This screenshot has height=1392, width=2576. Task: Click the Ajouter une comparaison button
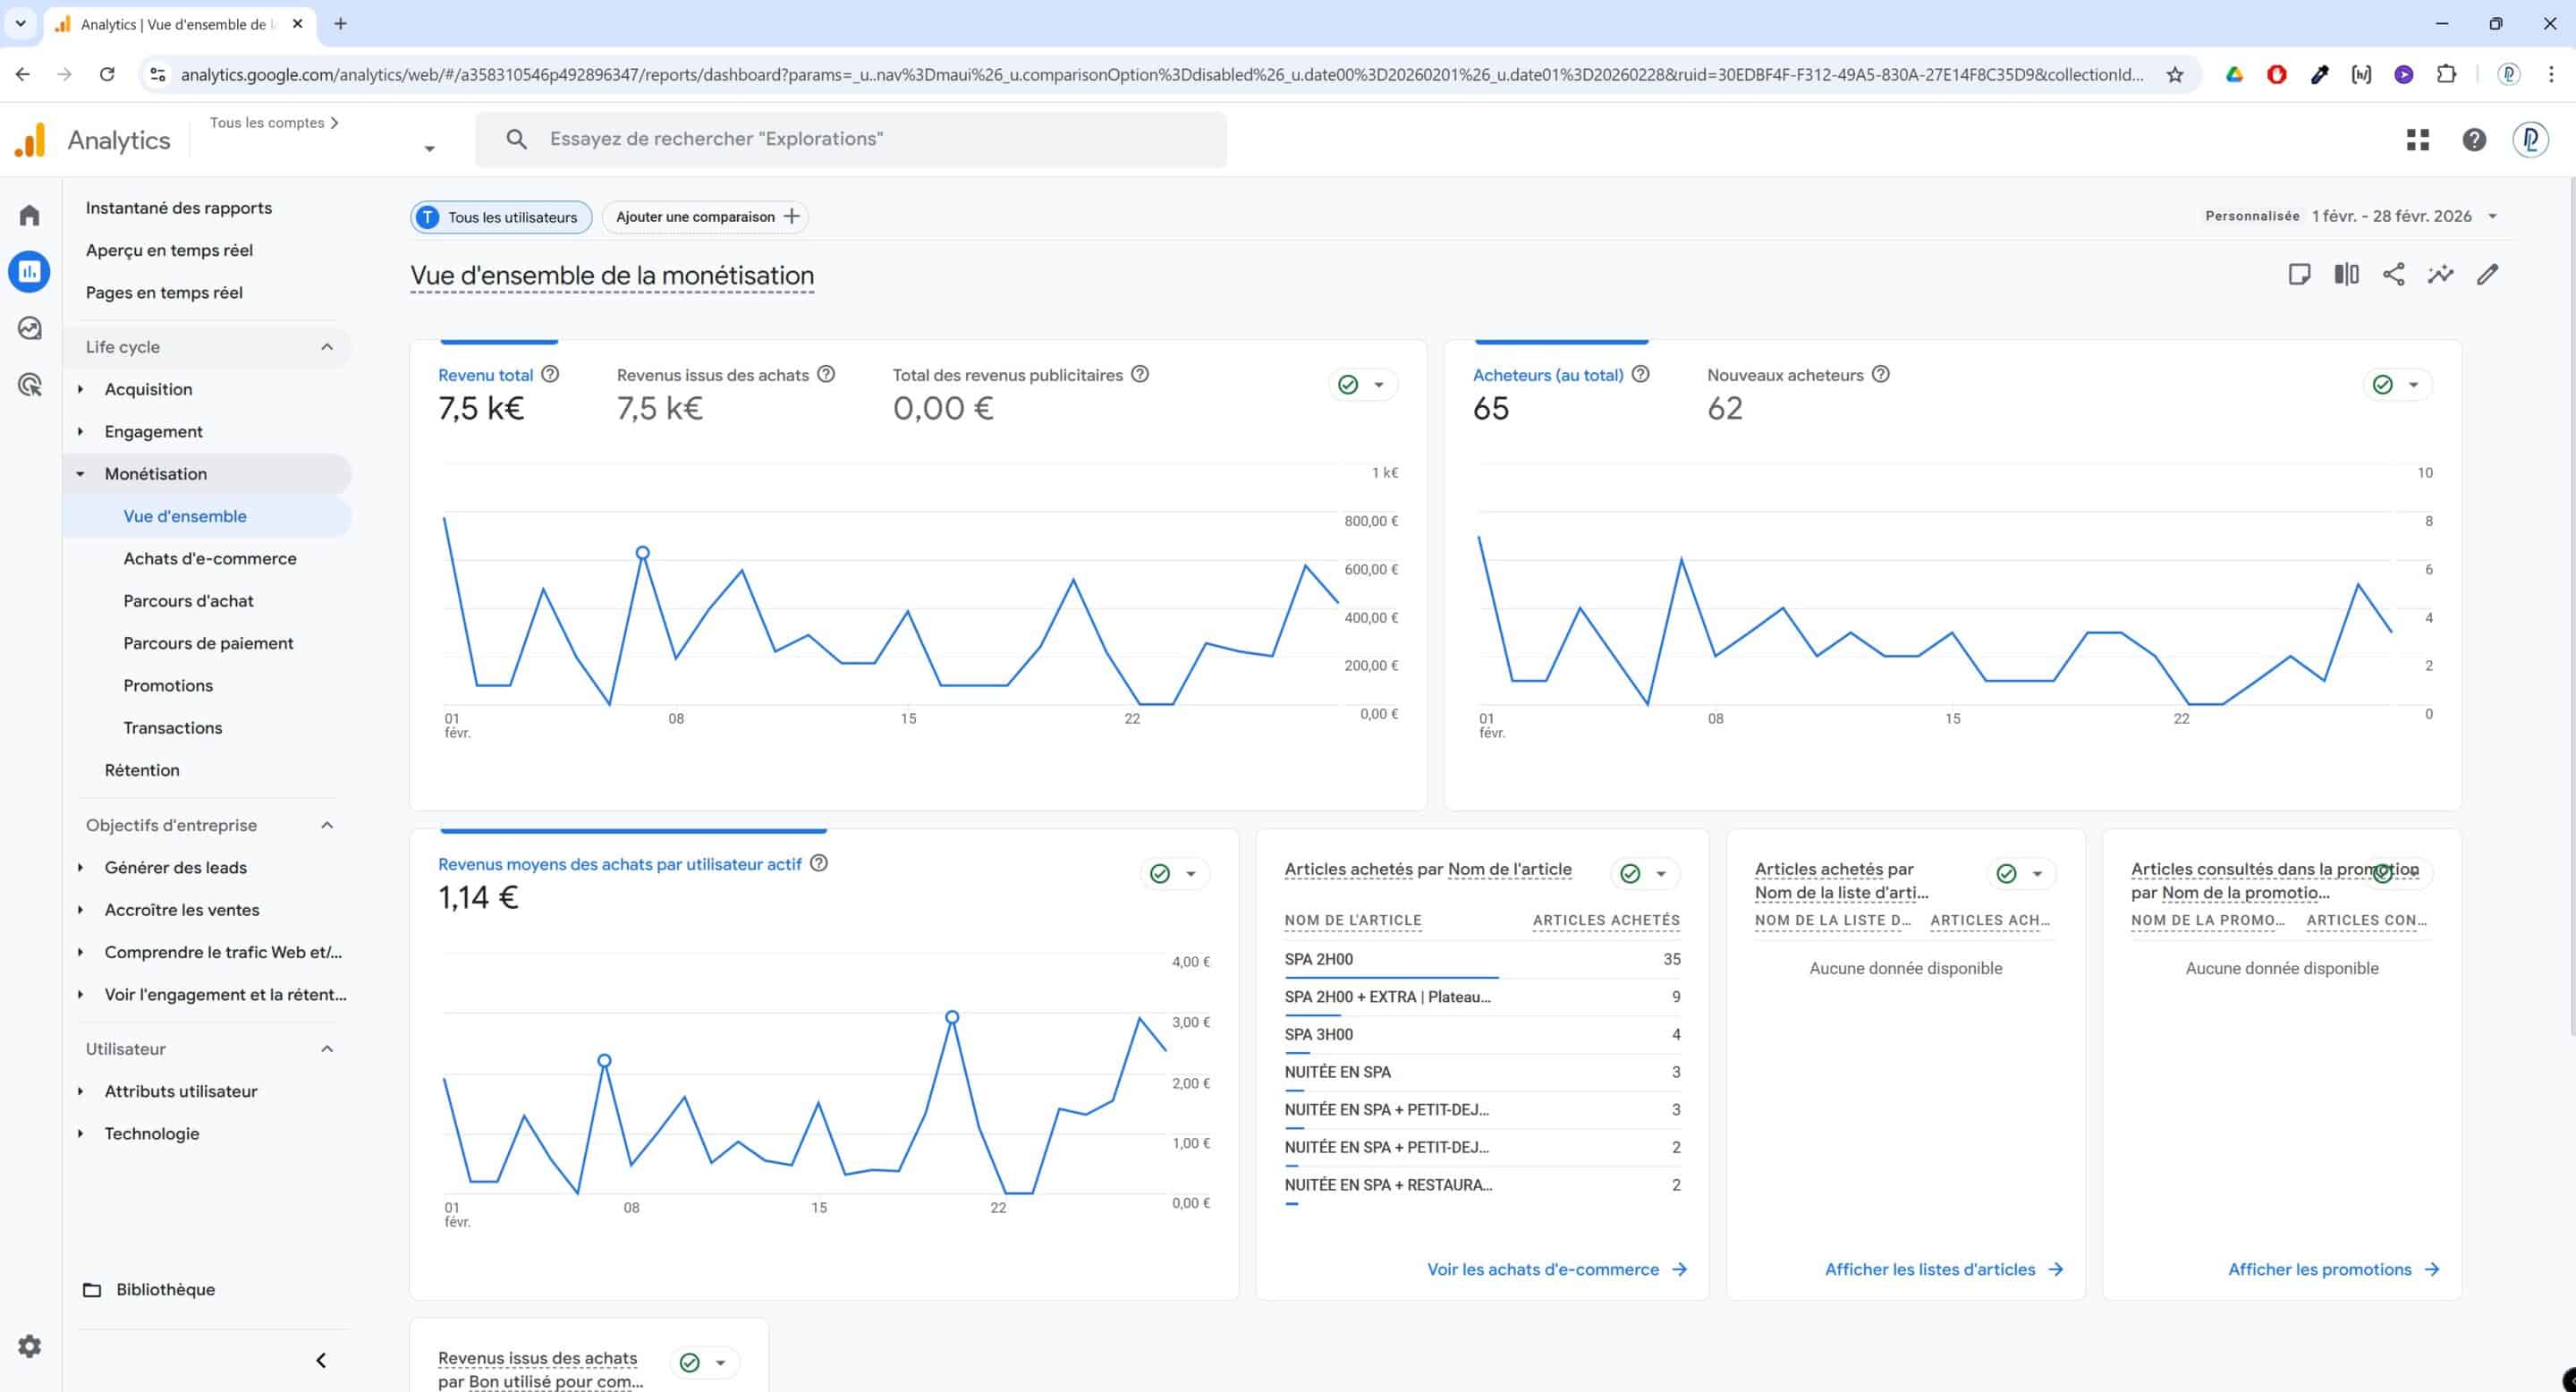[704, 216]
